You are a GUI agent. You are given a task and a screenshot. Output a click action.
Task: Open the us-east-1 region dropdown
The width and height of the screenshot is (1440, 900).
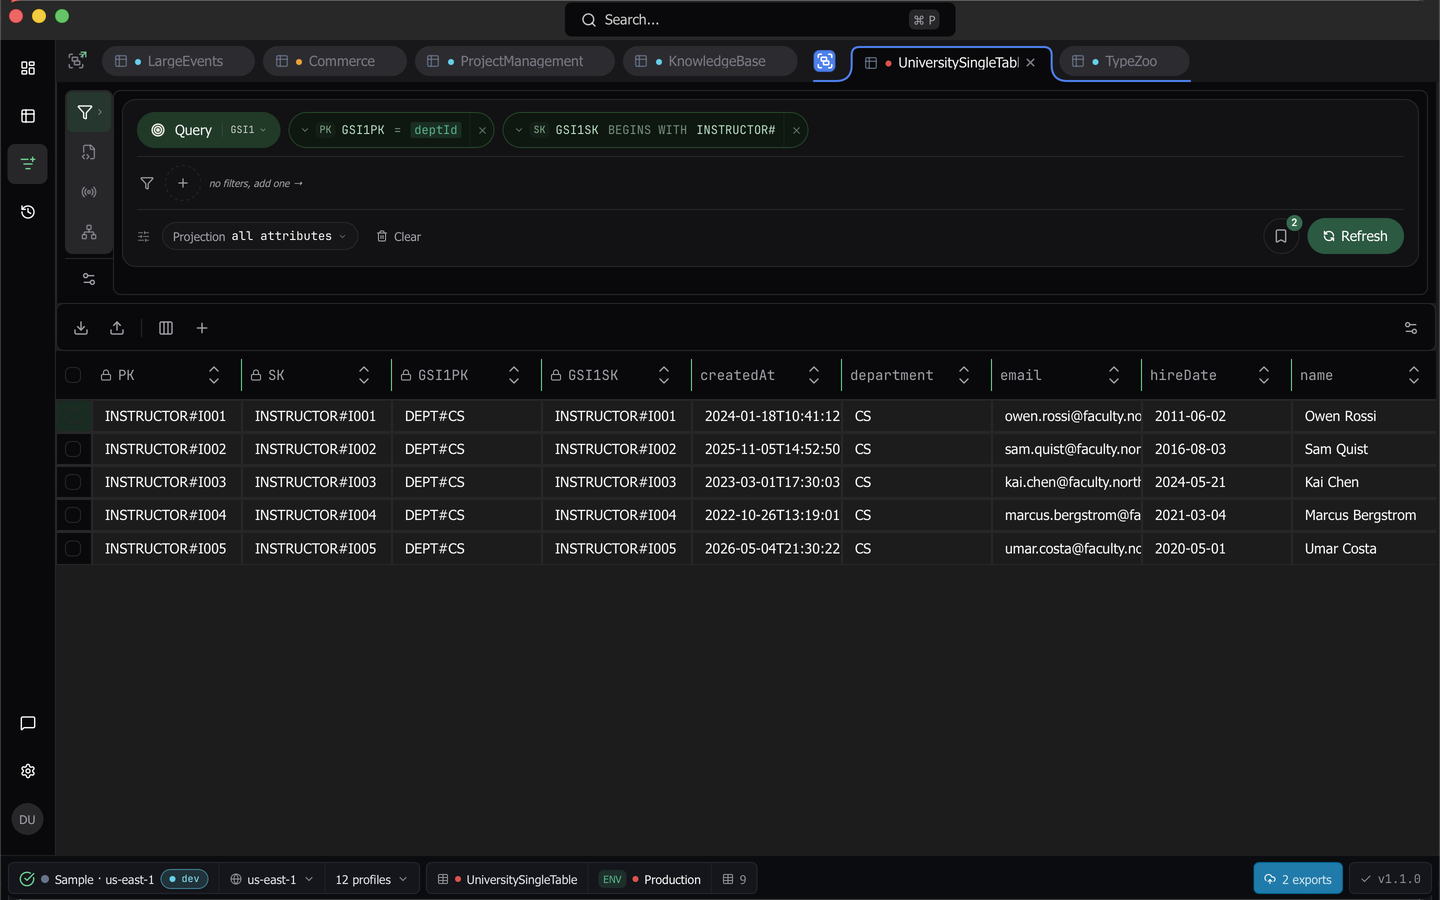pos(271,879)
